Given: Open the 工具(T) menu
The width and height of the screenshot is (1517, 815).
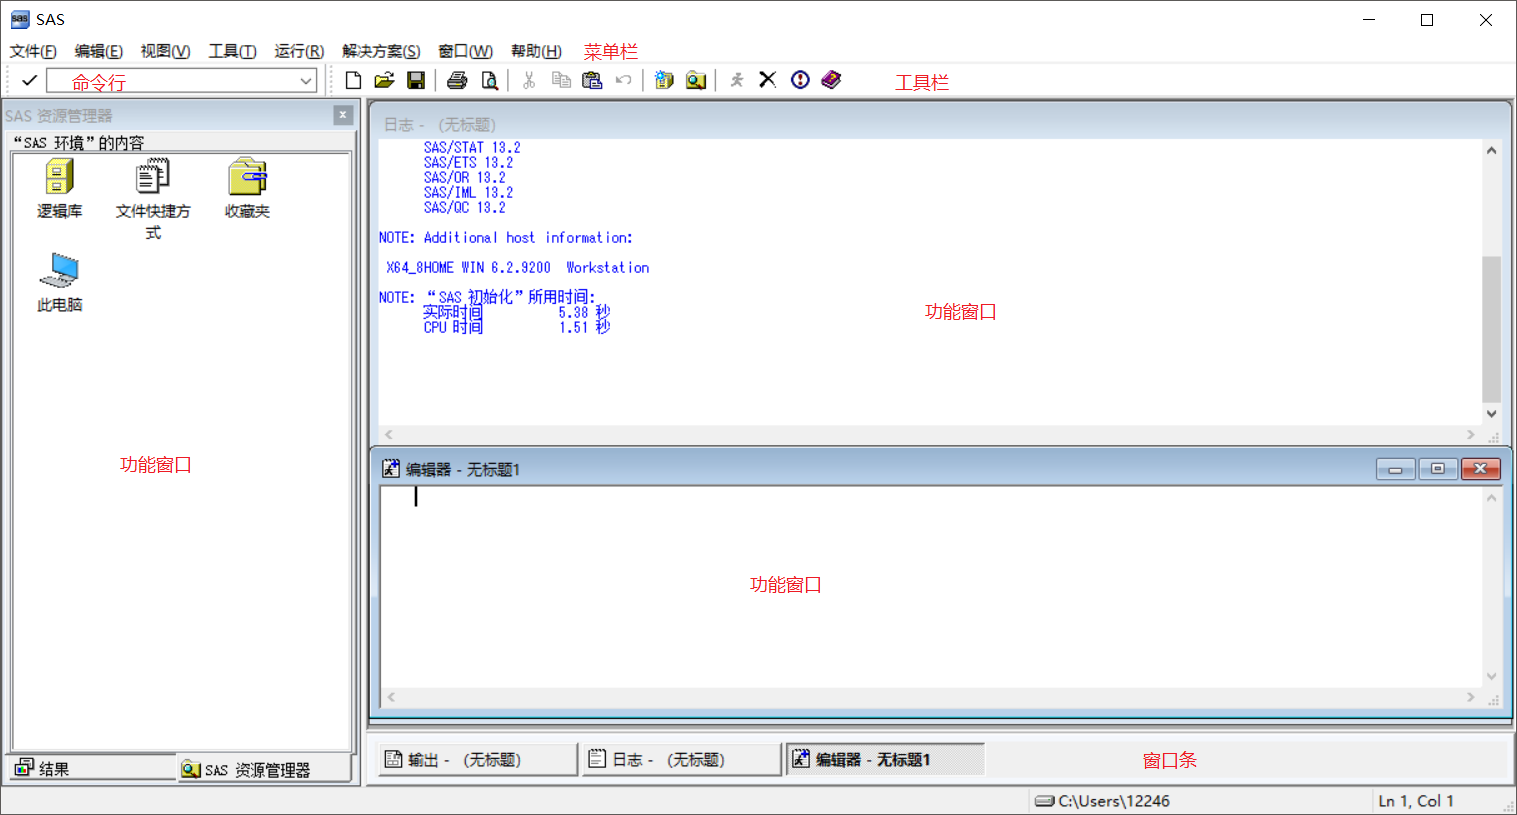Looking at the screenshot, I should [x=232, y=51].
